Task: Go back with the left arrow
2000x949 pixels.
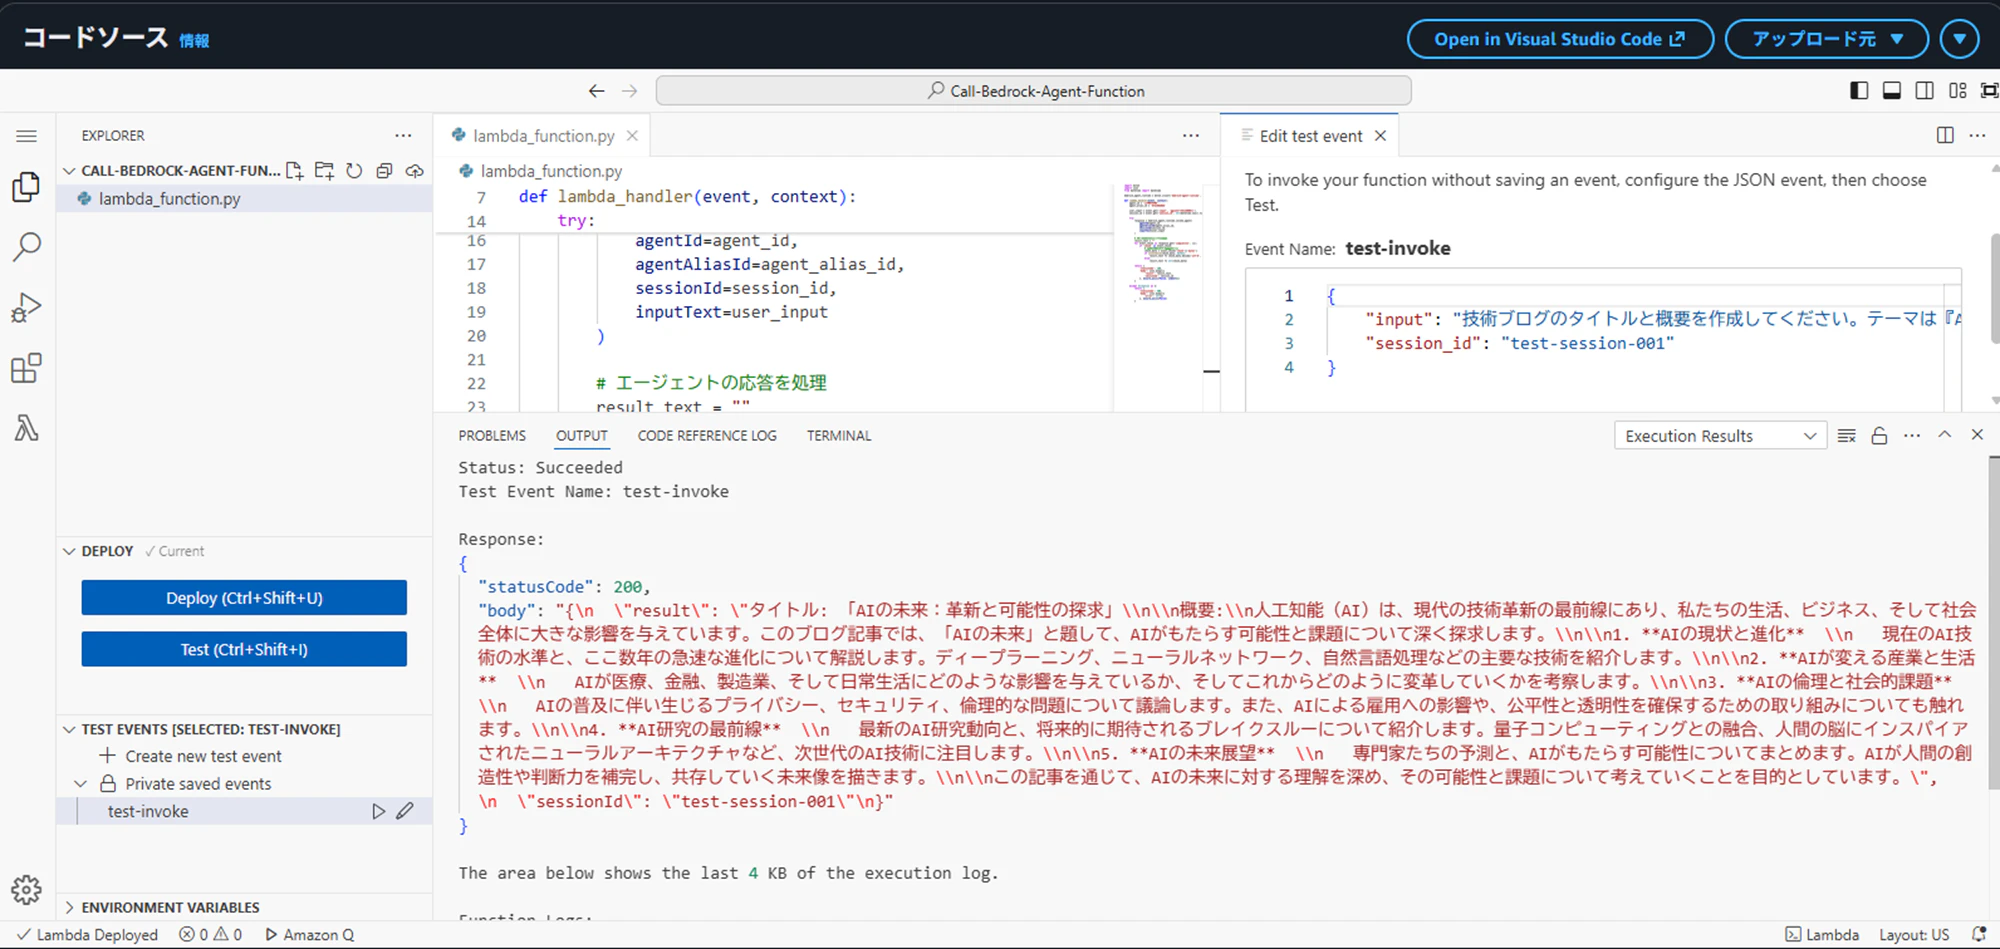Action: click(597, 91)
